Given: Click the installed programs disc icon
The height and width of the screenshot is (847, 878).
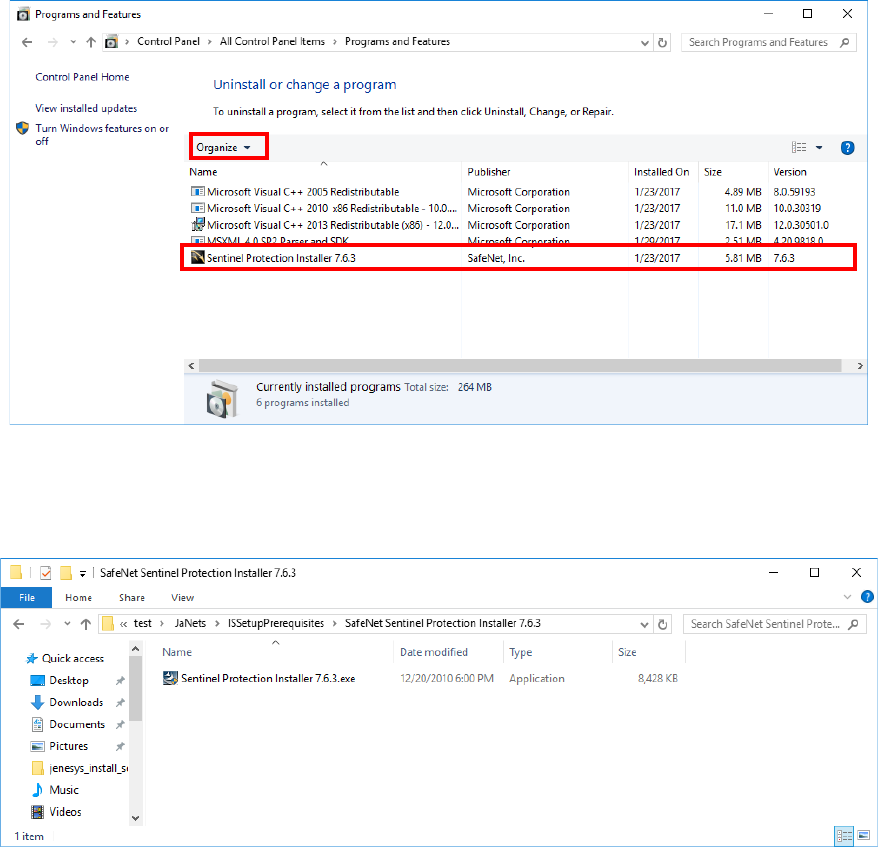Looking at the screenshot, I should click(222, 398).
